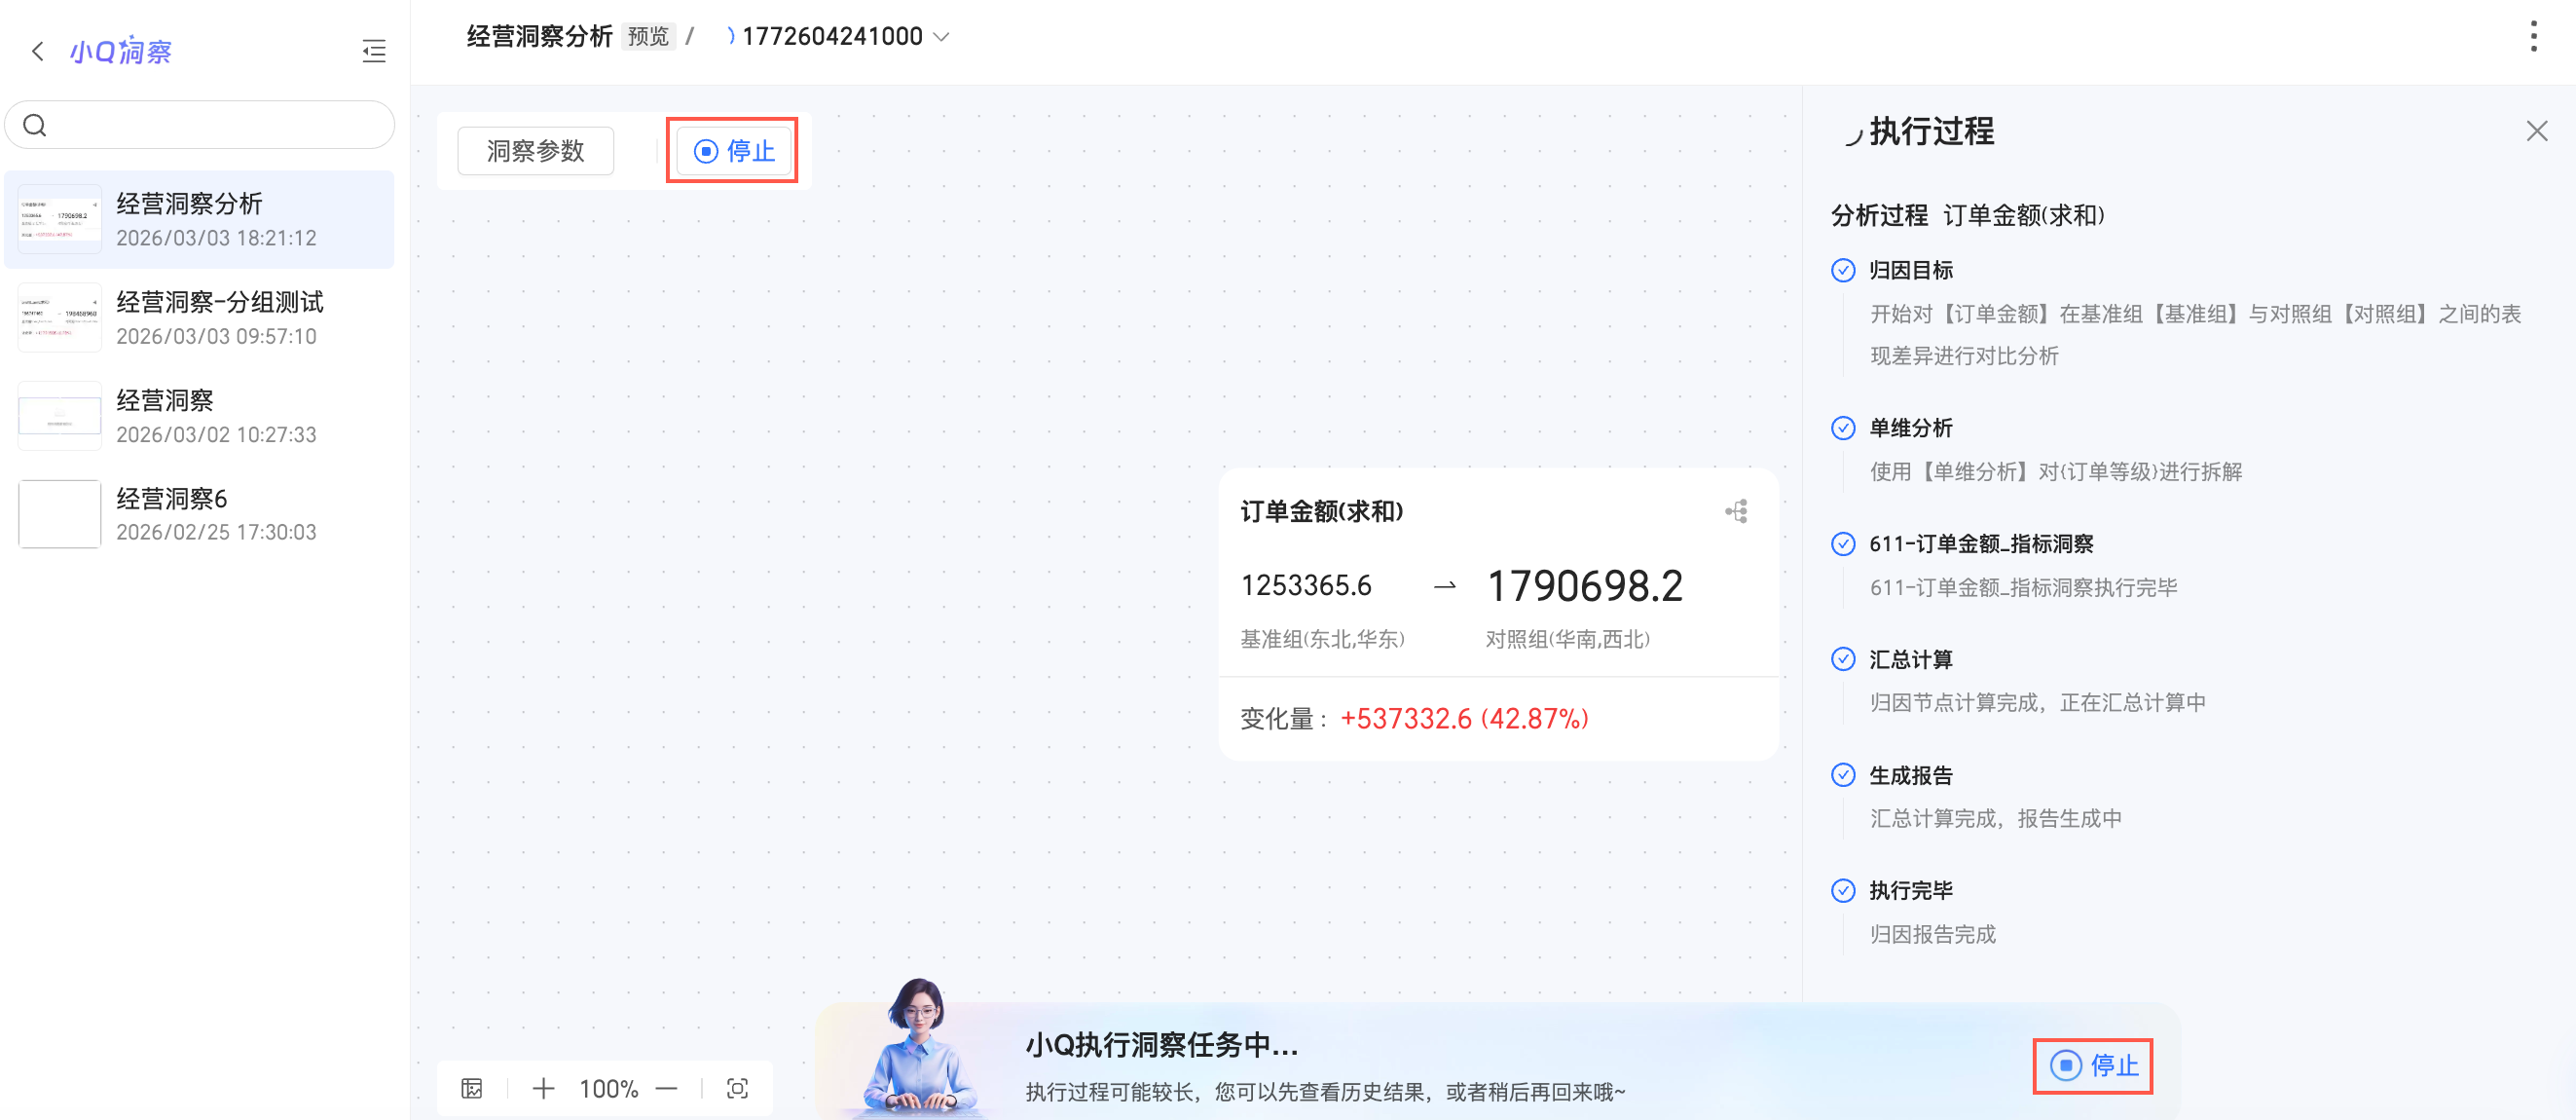Expand the 1772604241000 version dropdown
Viewport: 2576px width, 1120px height.
(x=941, y=37)
